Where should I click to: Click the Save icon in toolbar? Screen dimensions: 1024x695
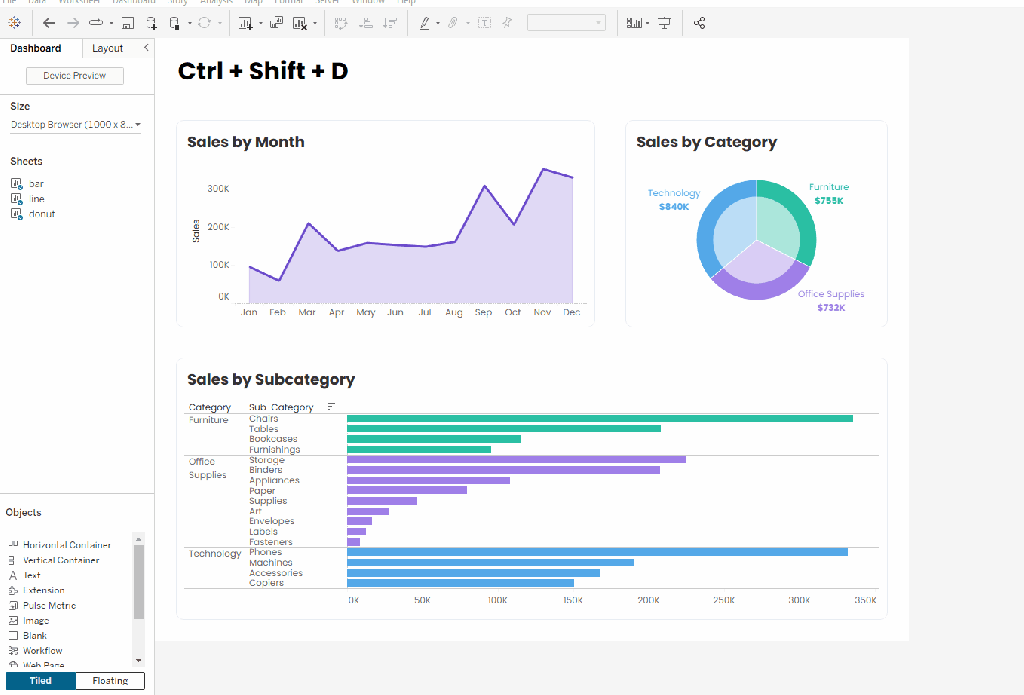coord(128,24)
